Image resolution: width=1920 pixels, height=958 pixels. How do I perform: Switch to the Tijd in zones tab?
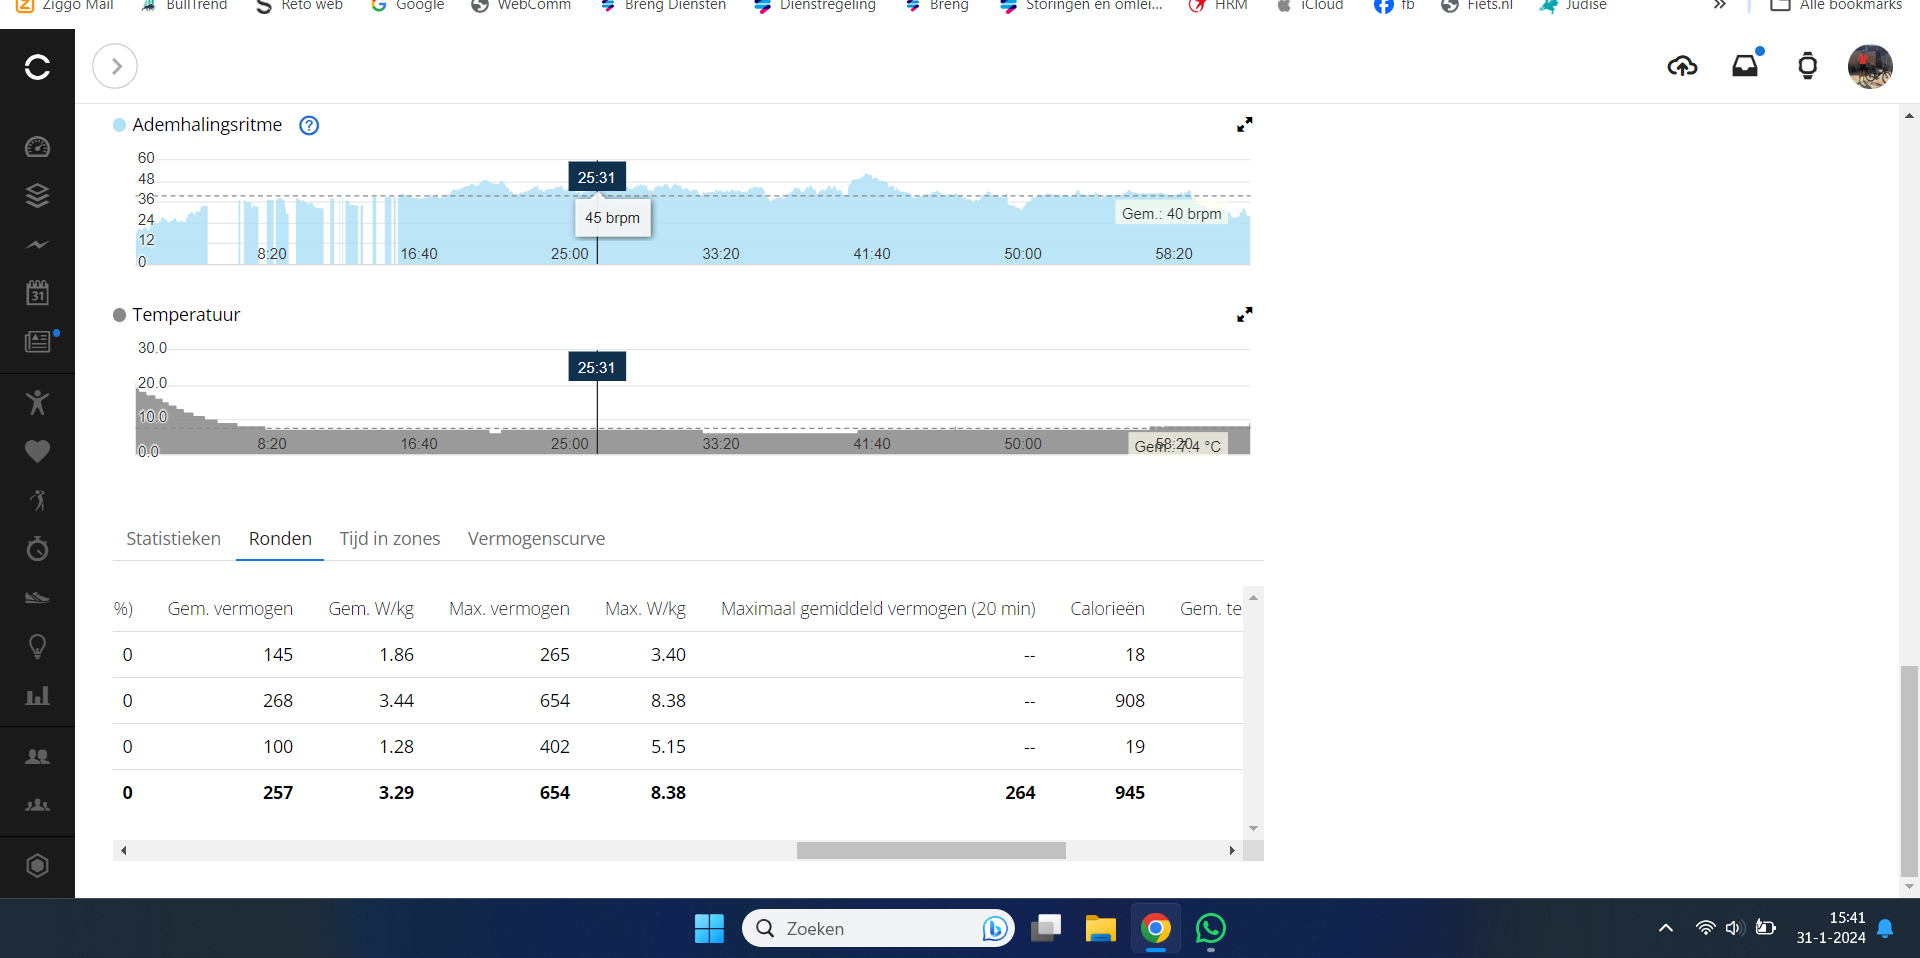click(x=389, y=539)
